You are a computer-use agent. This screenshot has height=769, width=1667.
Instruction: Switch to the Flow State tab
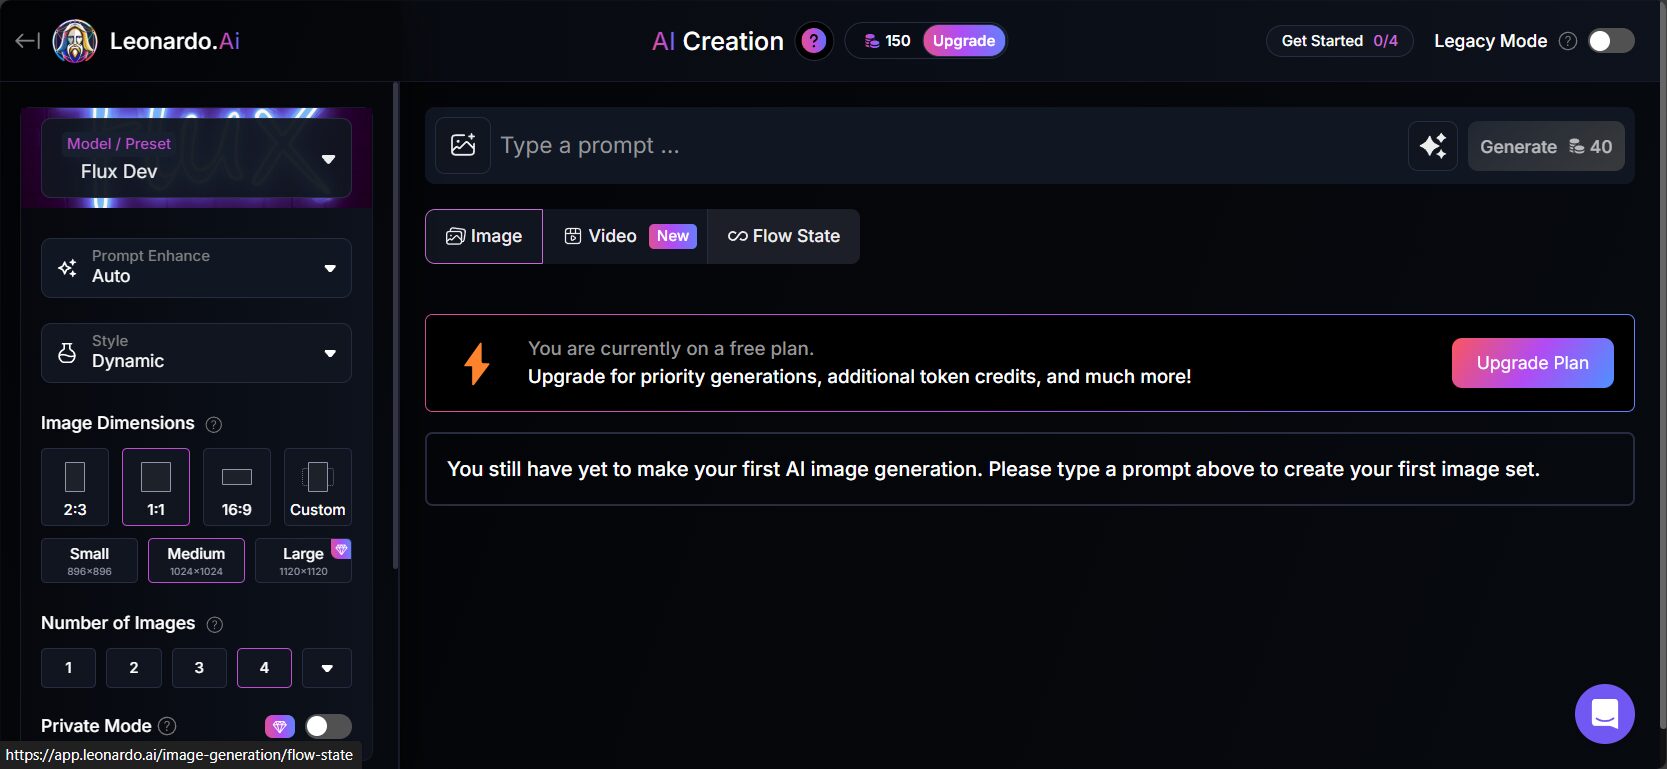(x=784, y=236)
